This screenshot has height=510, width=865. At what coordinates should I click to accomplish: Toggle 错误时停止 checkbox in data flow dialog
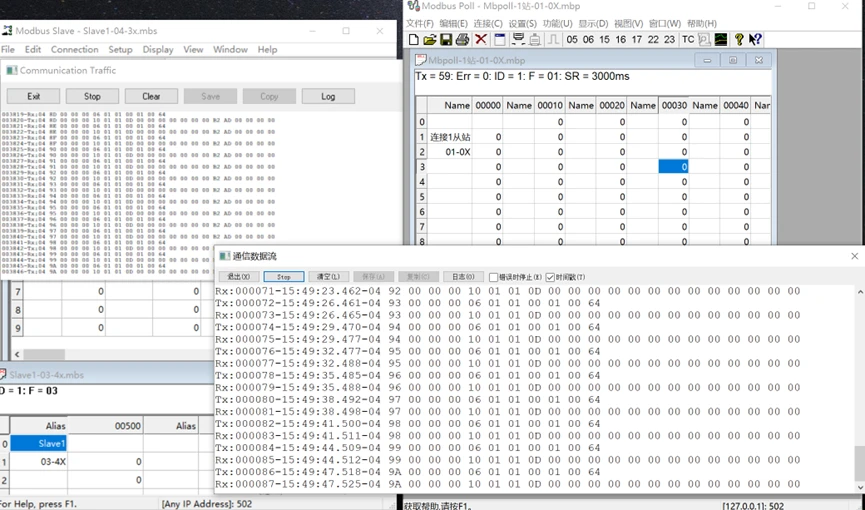coord(493,277)
